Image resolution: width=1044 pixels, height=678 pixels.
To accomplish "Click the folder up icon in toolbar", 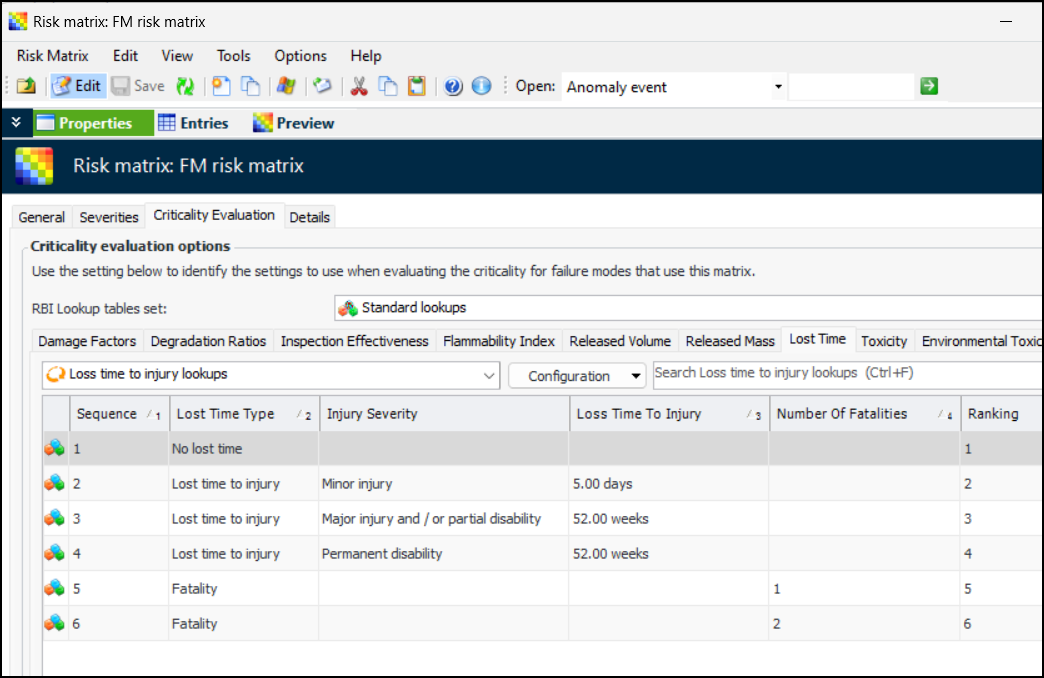I will click(25, 86).
